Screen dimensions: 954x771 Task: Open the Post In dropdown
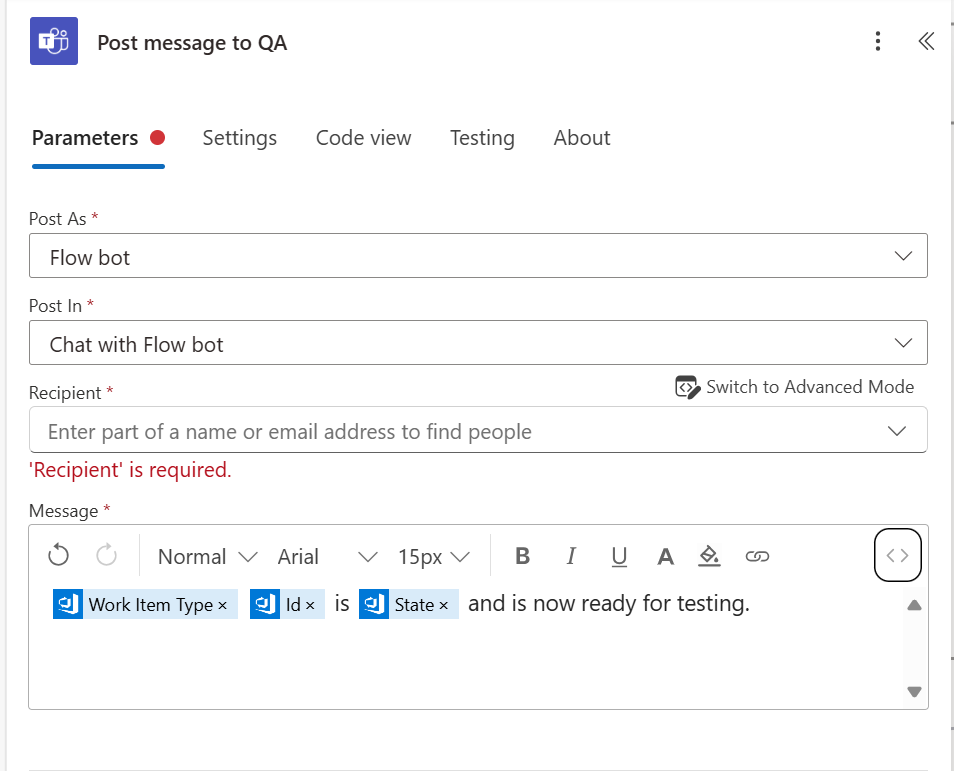(478, 343)
